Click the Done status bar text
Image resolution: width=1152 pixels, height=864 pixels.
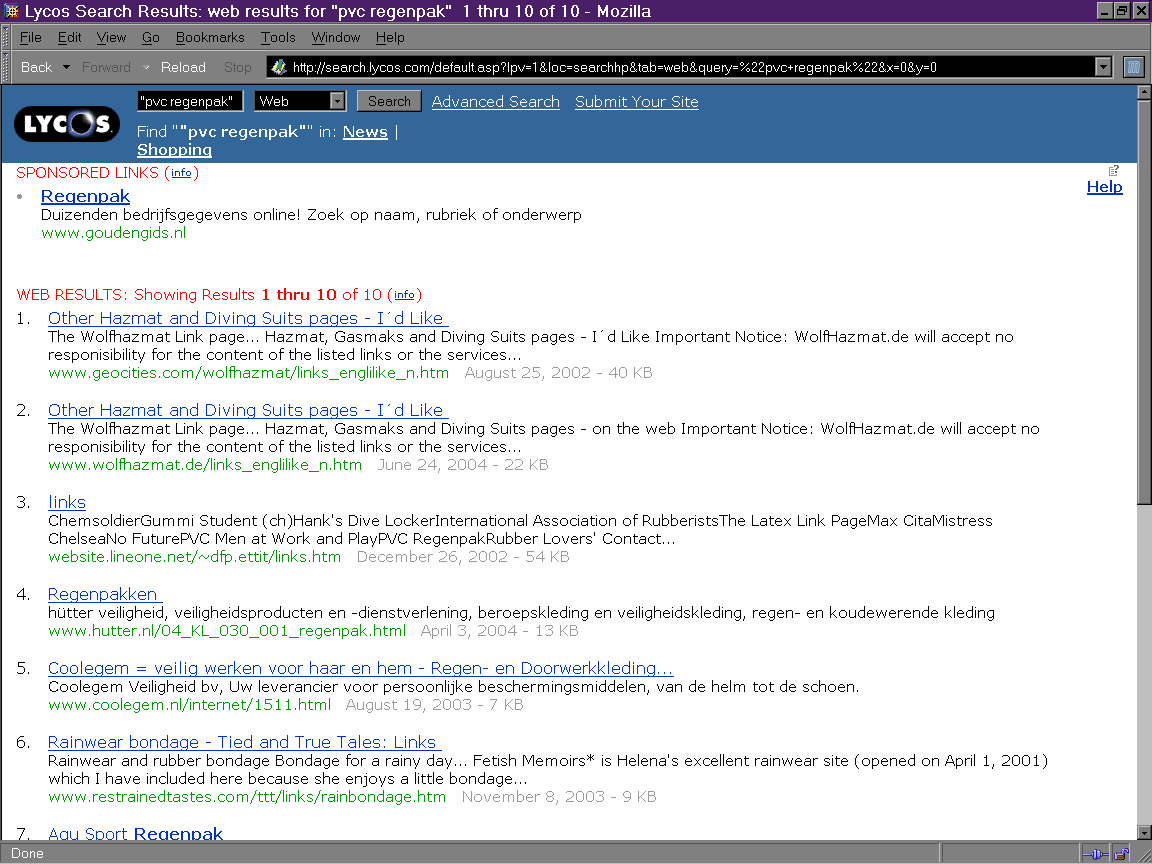coord(27,854)
